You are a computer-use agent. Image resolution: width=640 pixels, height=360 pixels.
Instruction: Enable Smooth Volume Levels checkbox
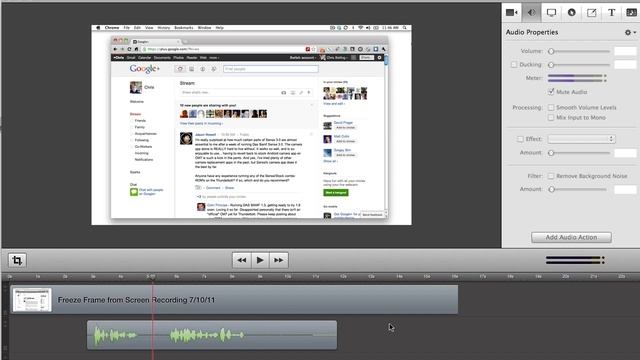point(551,107)
